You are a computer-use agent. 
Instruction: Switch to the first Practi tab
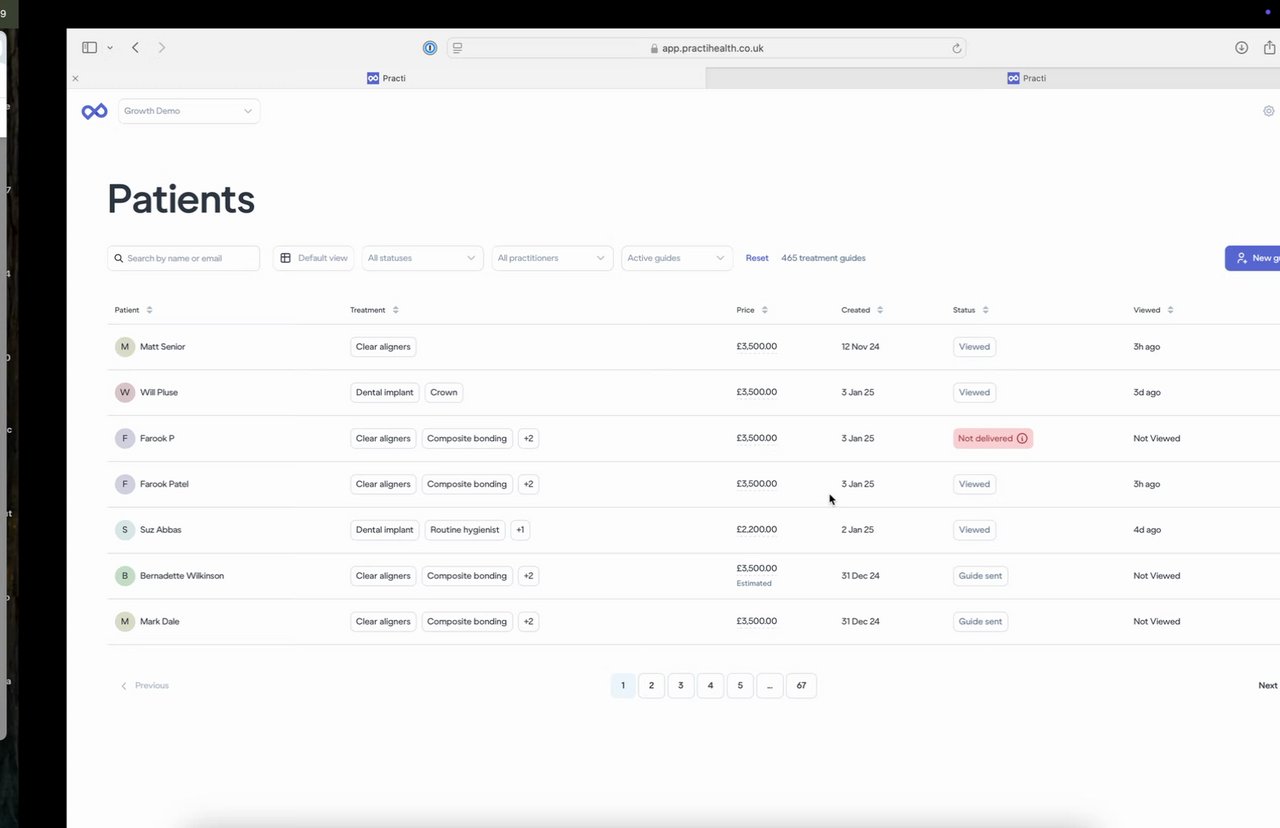pos(386,78)
